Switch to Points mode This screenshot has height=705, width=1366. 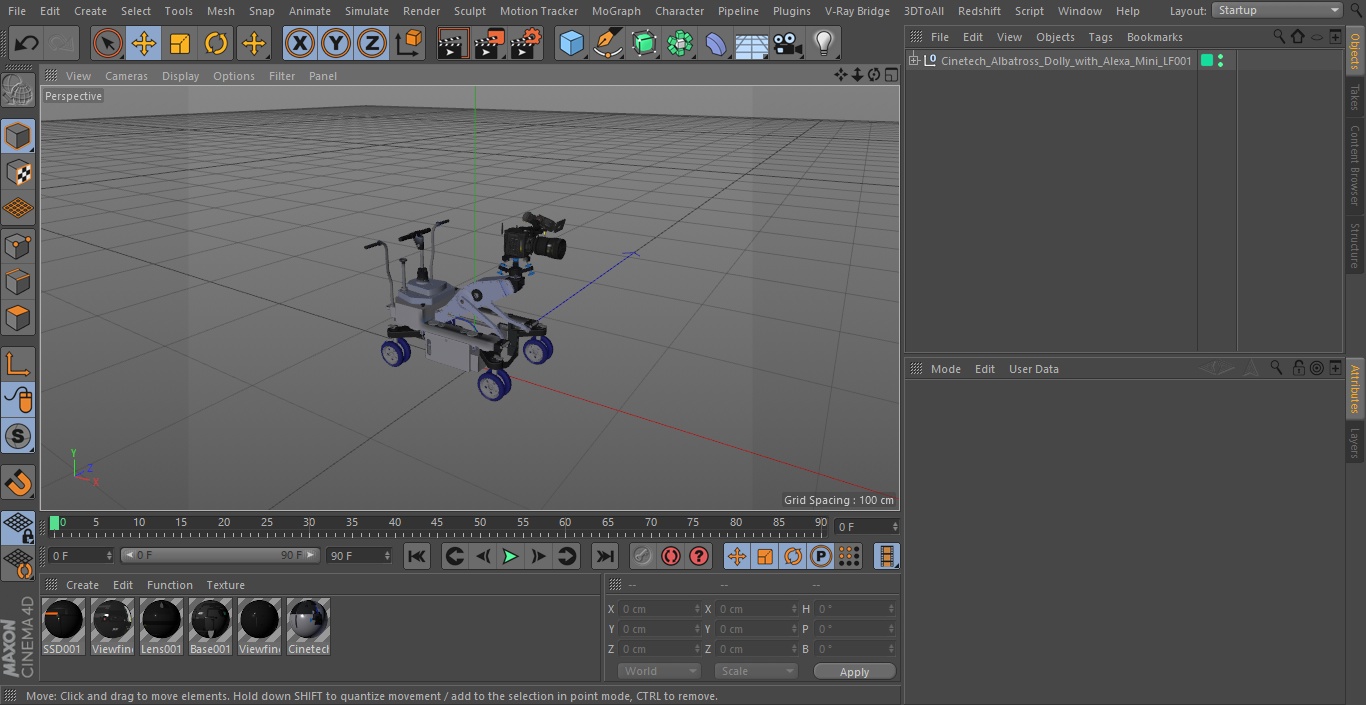coord(18,245)
